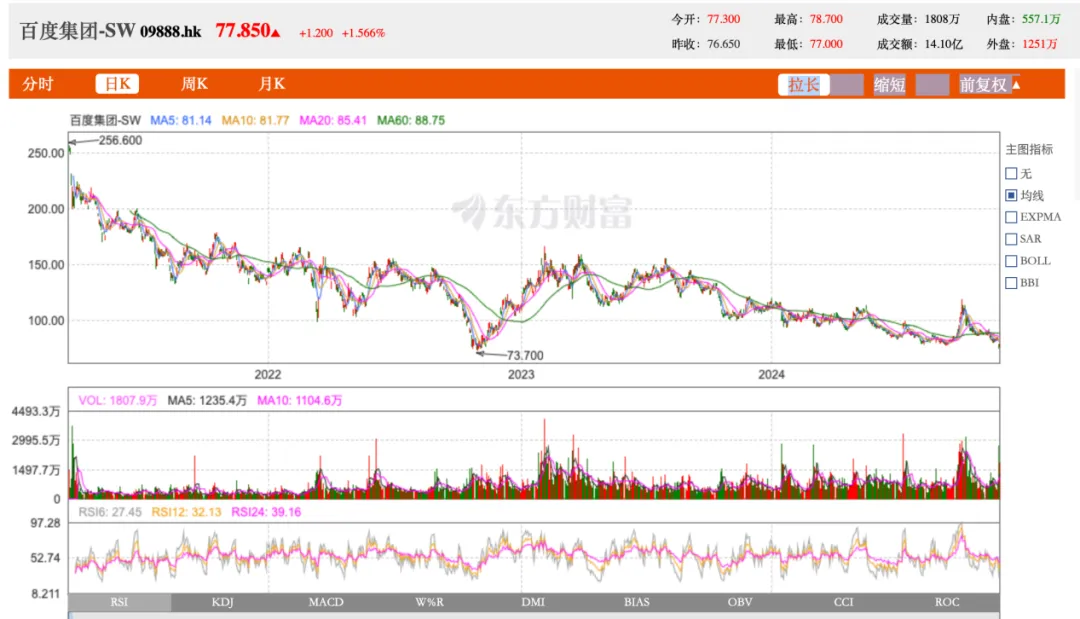Click the +1.566% change percentage
The width and height of the screenshot is (1080, 619).
point(363,33)
